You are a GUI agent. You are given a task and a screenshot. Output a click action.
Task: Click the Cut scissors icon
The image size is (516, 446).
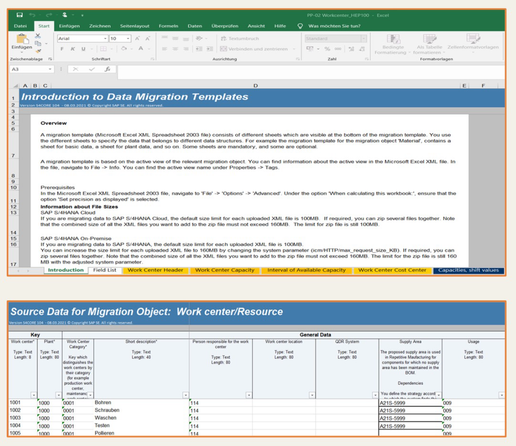pos(38,36)
